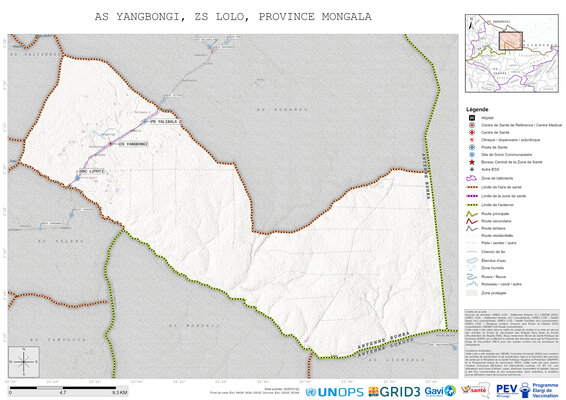The width and height of the screenshot is (566, 400).
Task: Click the data credits text block
Action: click(511, 343)
